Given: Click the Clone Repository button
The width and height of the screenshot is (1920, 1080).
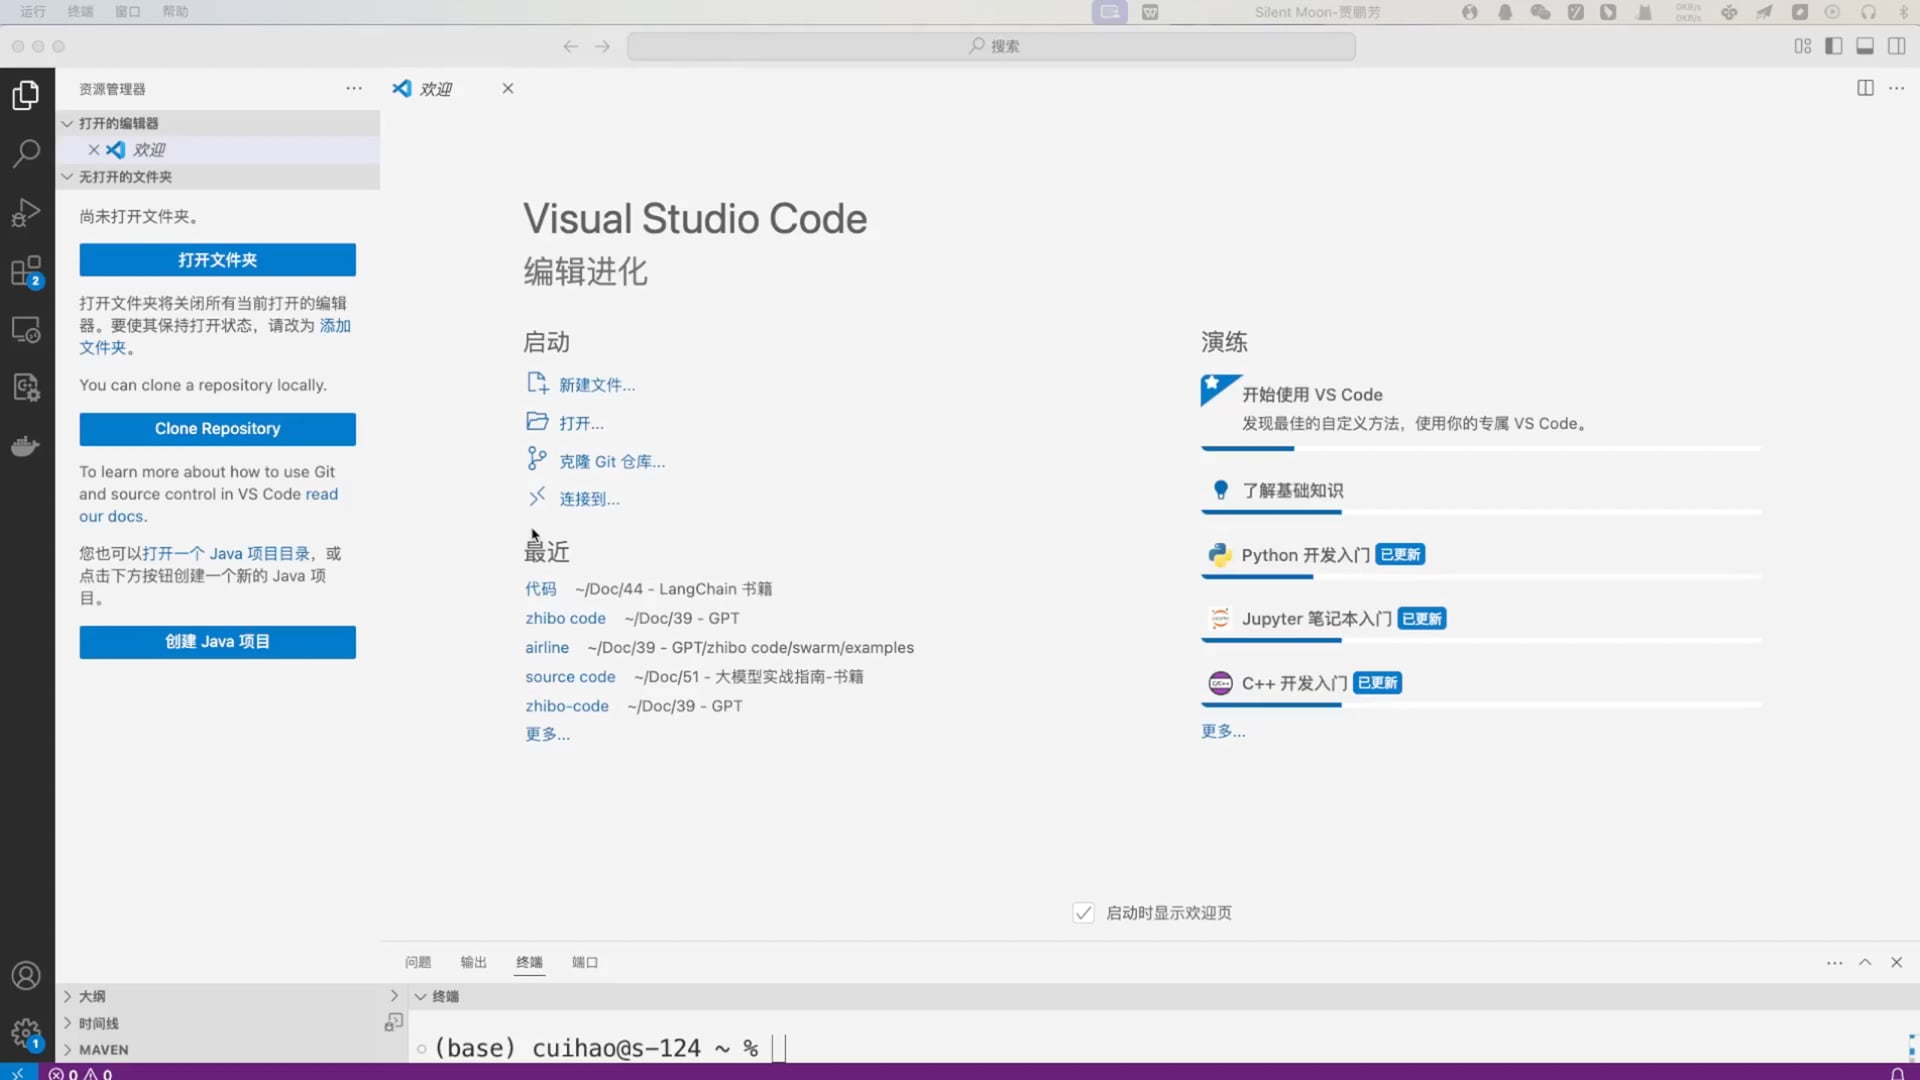Looking at the screenshot, I should (x=217, y=429).
